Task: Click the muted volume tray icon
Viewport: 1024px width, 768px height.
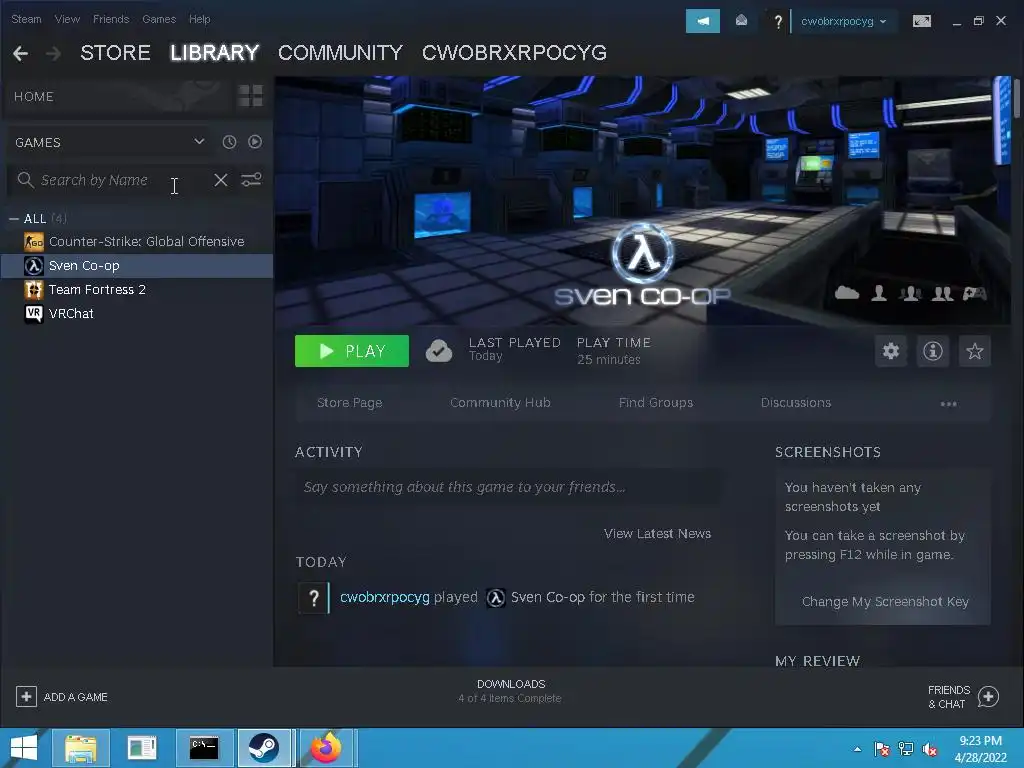Action: (931, 749)
